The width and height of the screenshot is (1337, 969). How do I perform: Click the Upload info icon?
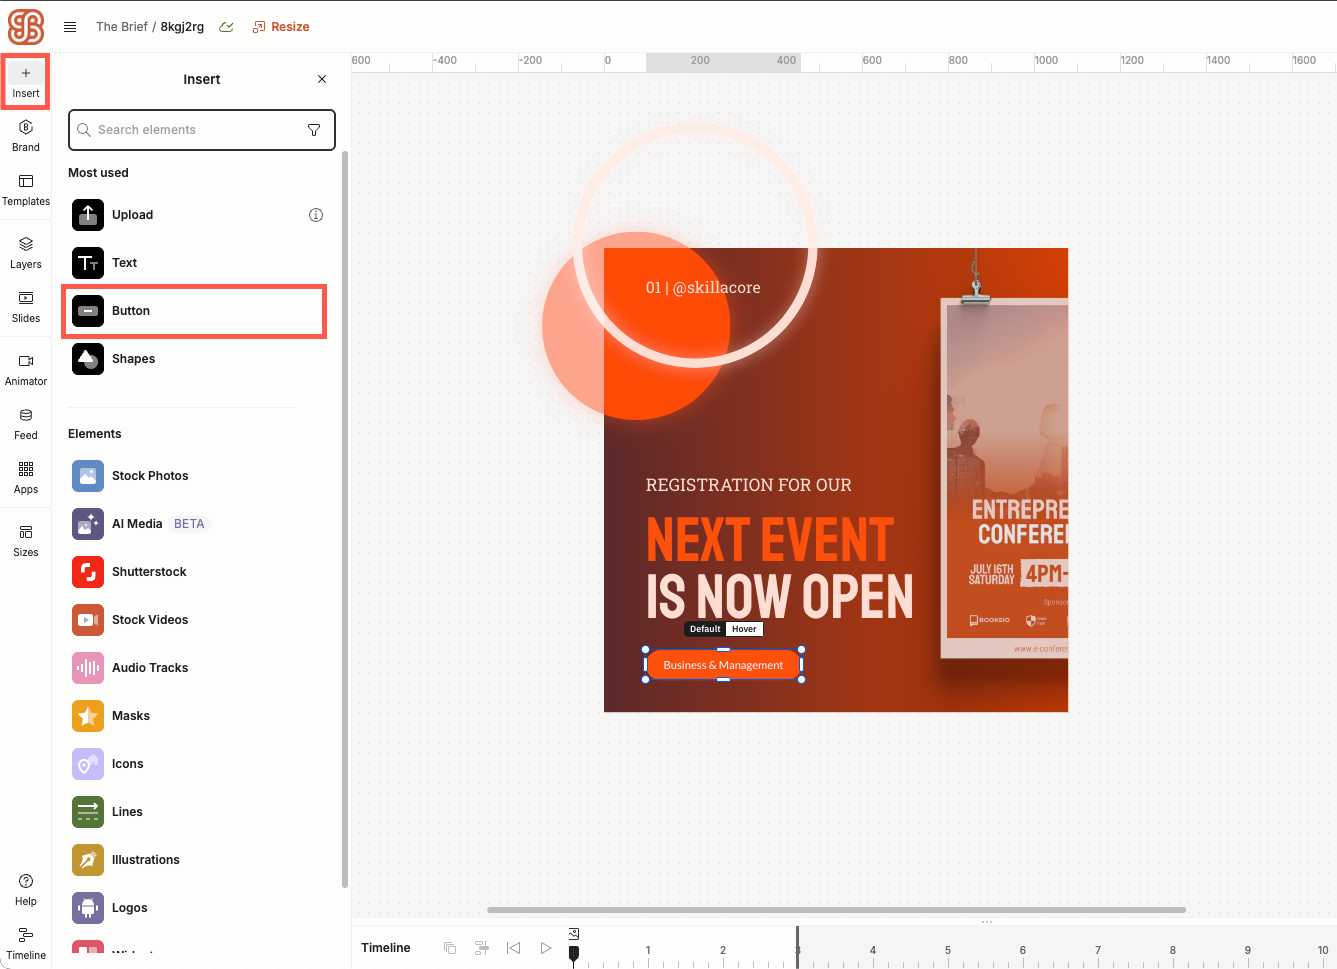click(316, 215)
